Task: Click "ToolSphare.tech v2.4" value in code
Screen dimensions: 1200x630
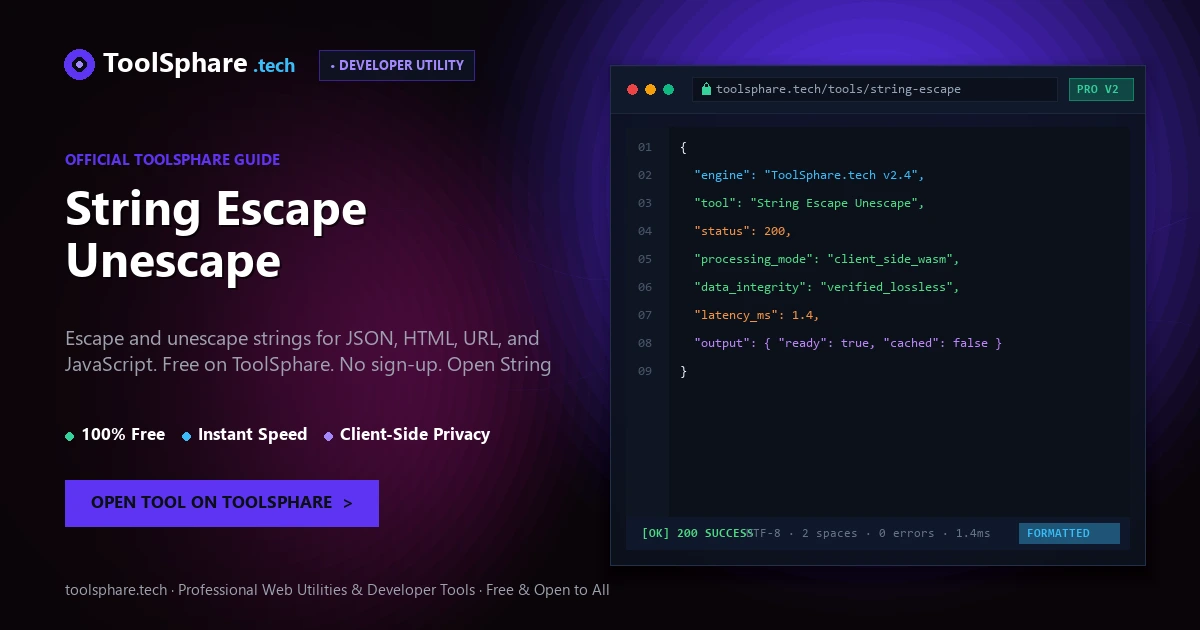Action: tap(841, 175)
